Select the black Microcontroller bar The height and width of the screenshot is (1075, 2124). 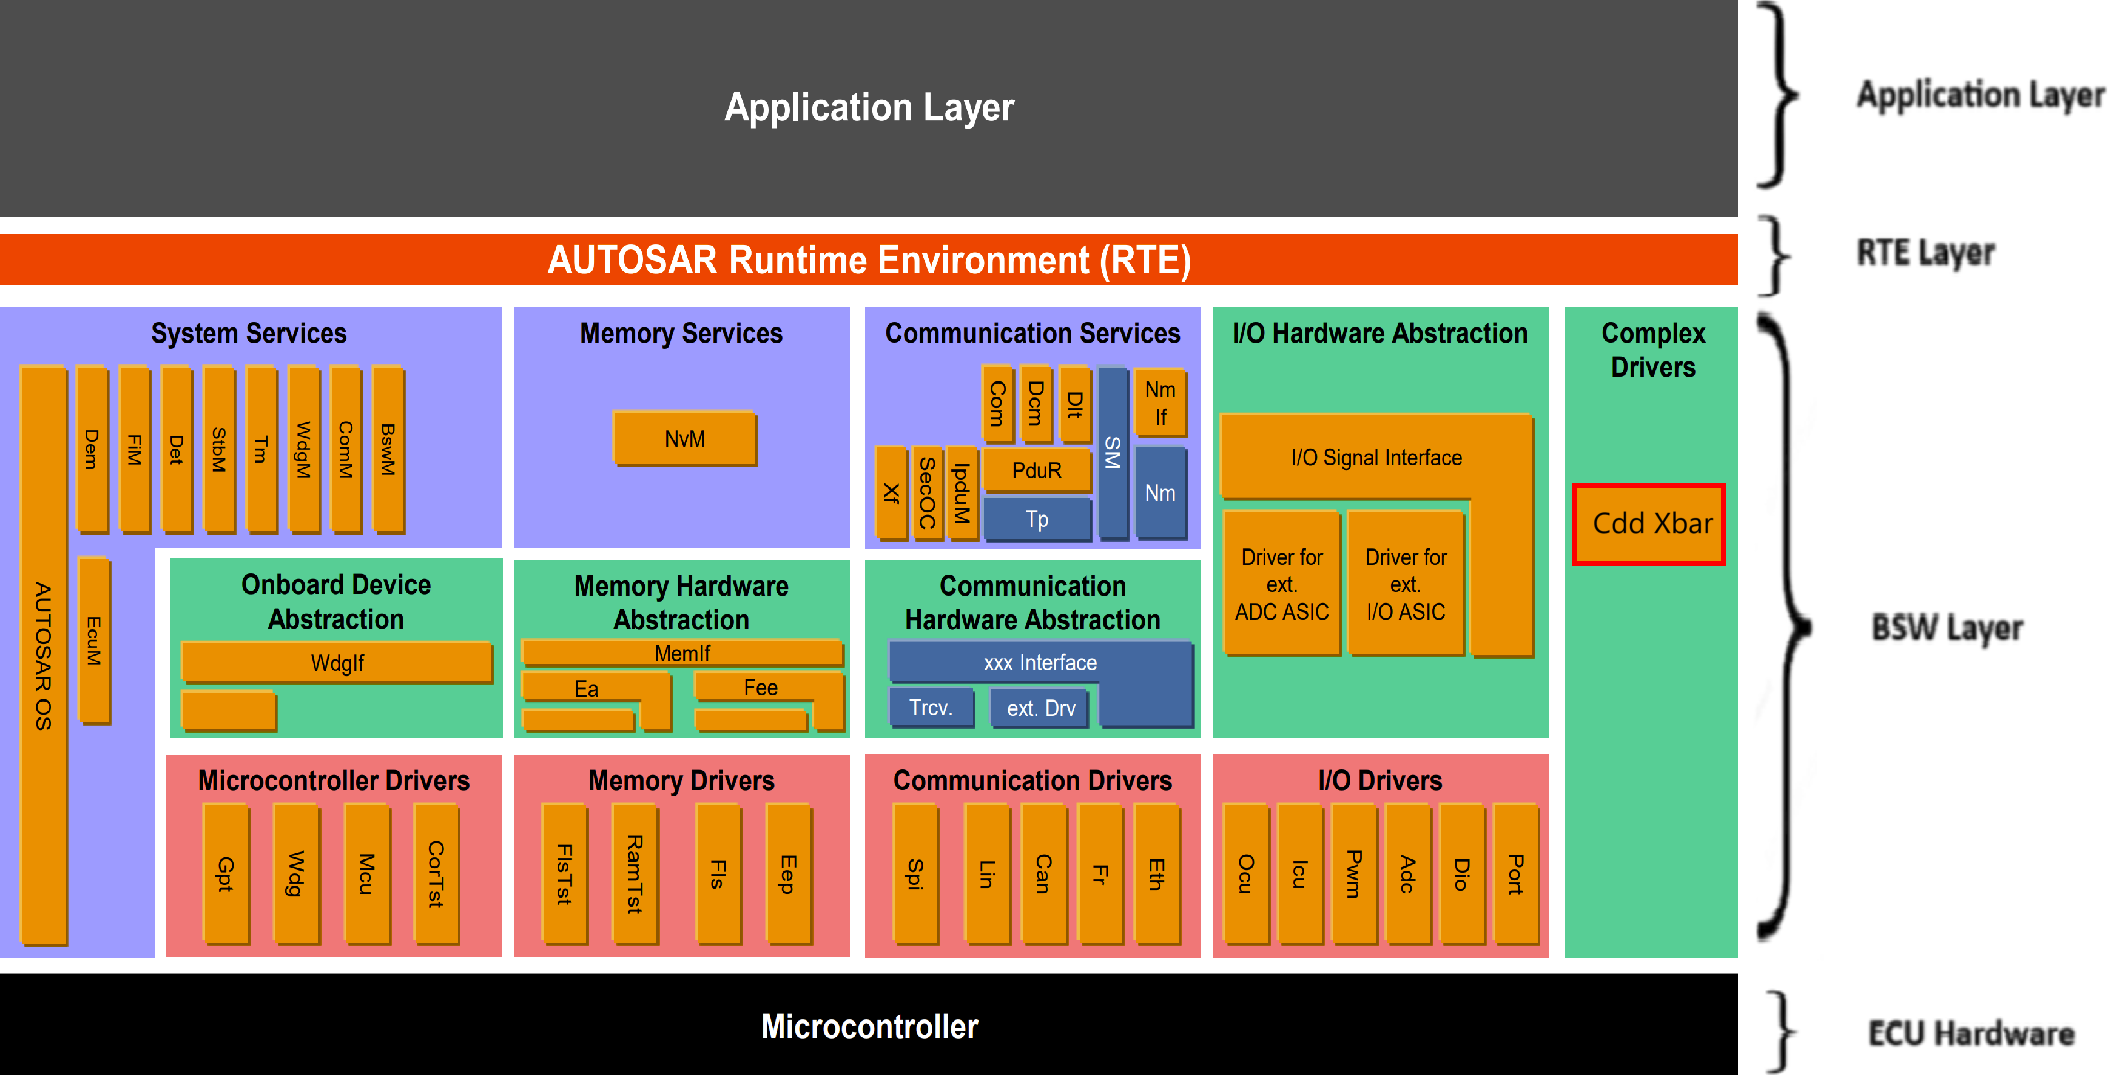[x=868, y=1026]
